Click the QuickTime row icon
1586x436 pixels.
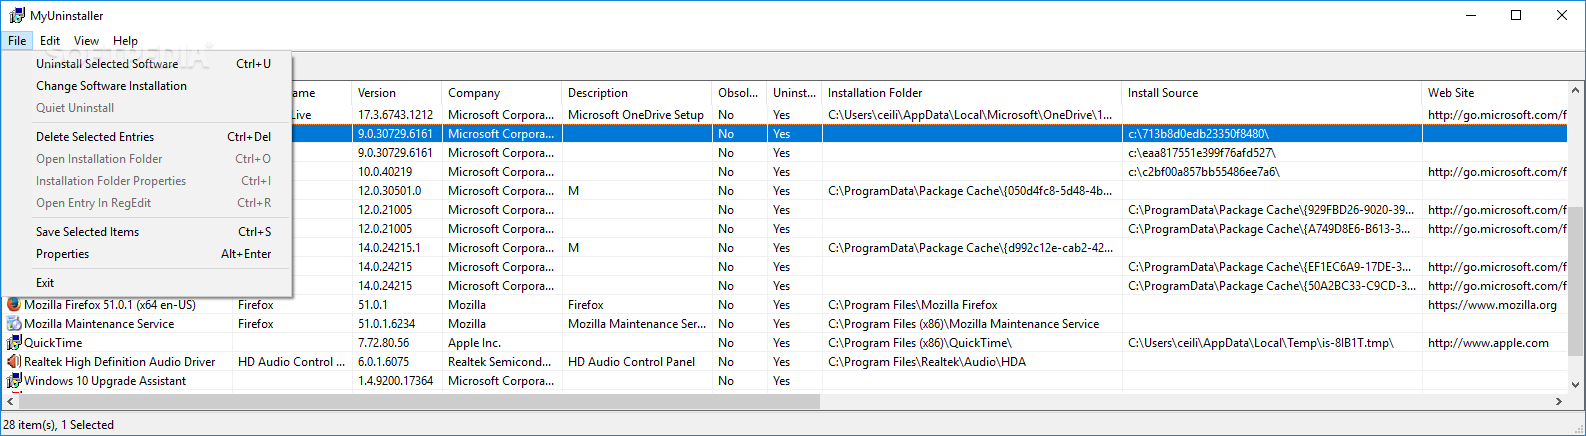click(14, 343)
